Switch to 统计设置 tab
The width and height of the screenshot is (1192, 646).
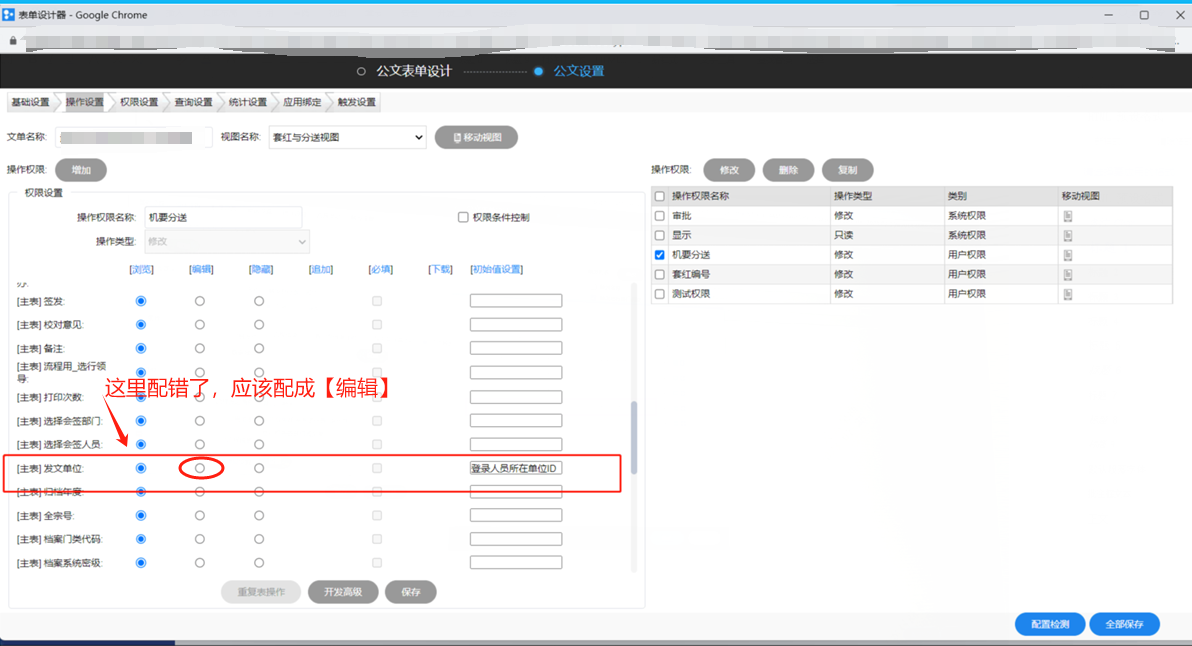[x=248, y=102]
